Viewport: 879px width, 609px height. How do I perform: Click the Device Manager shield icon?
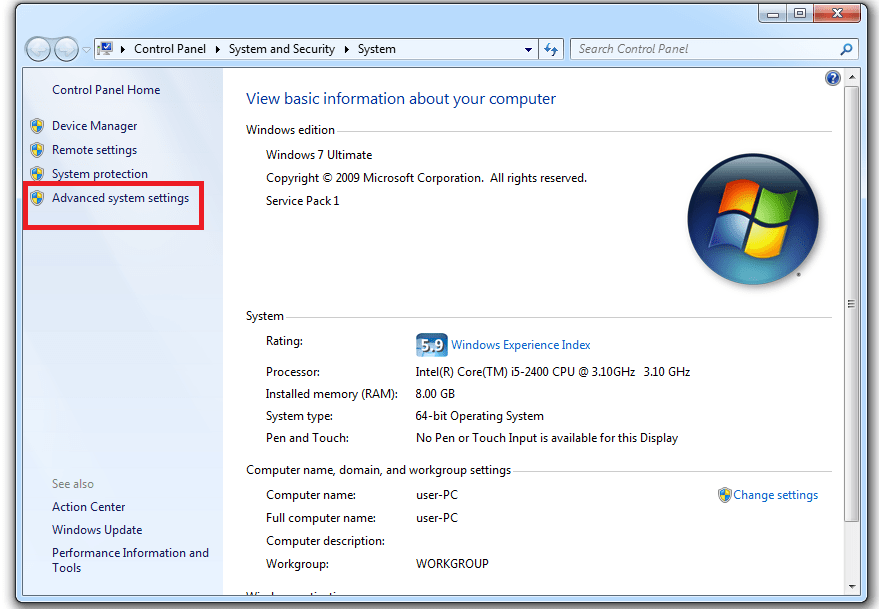pos(37,126)
